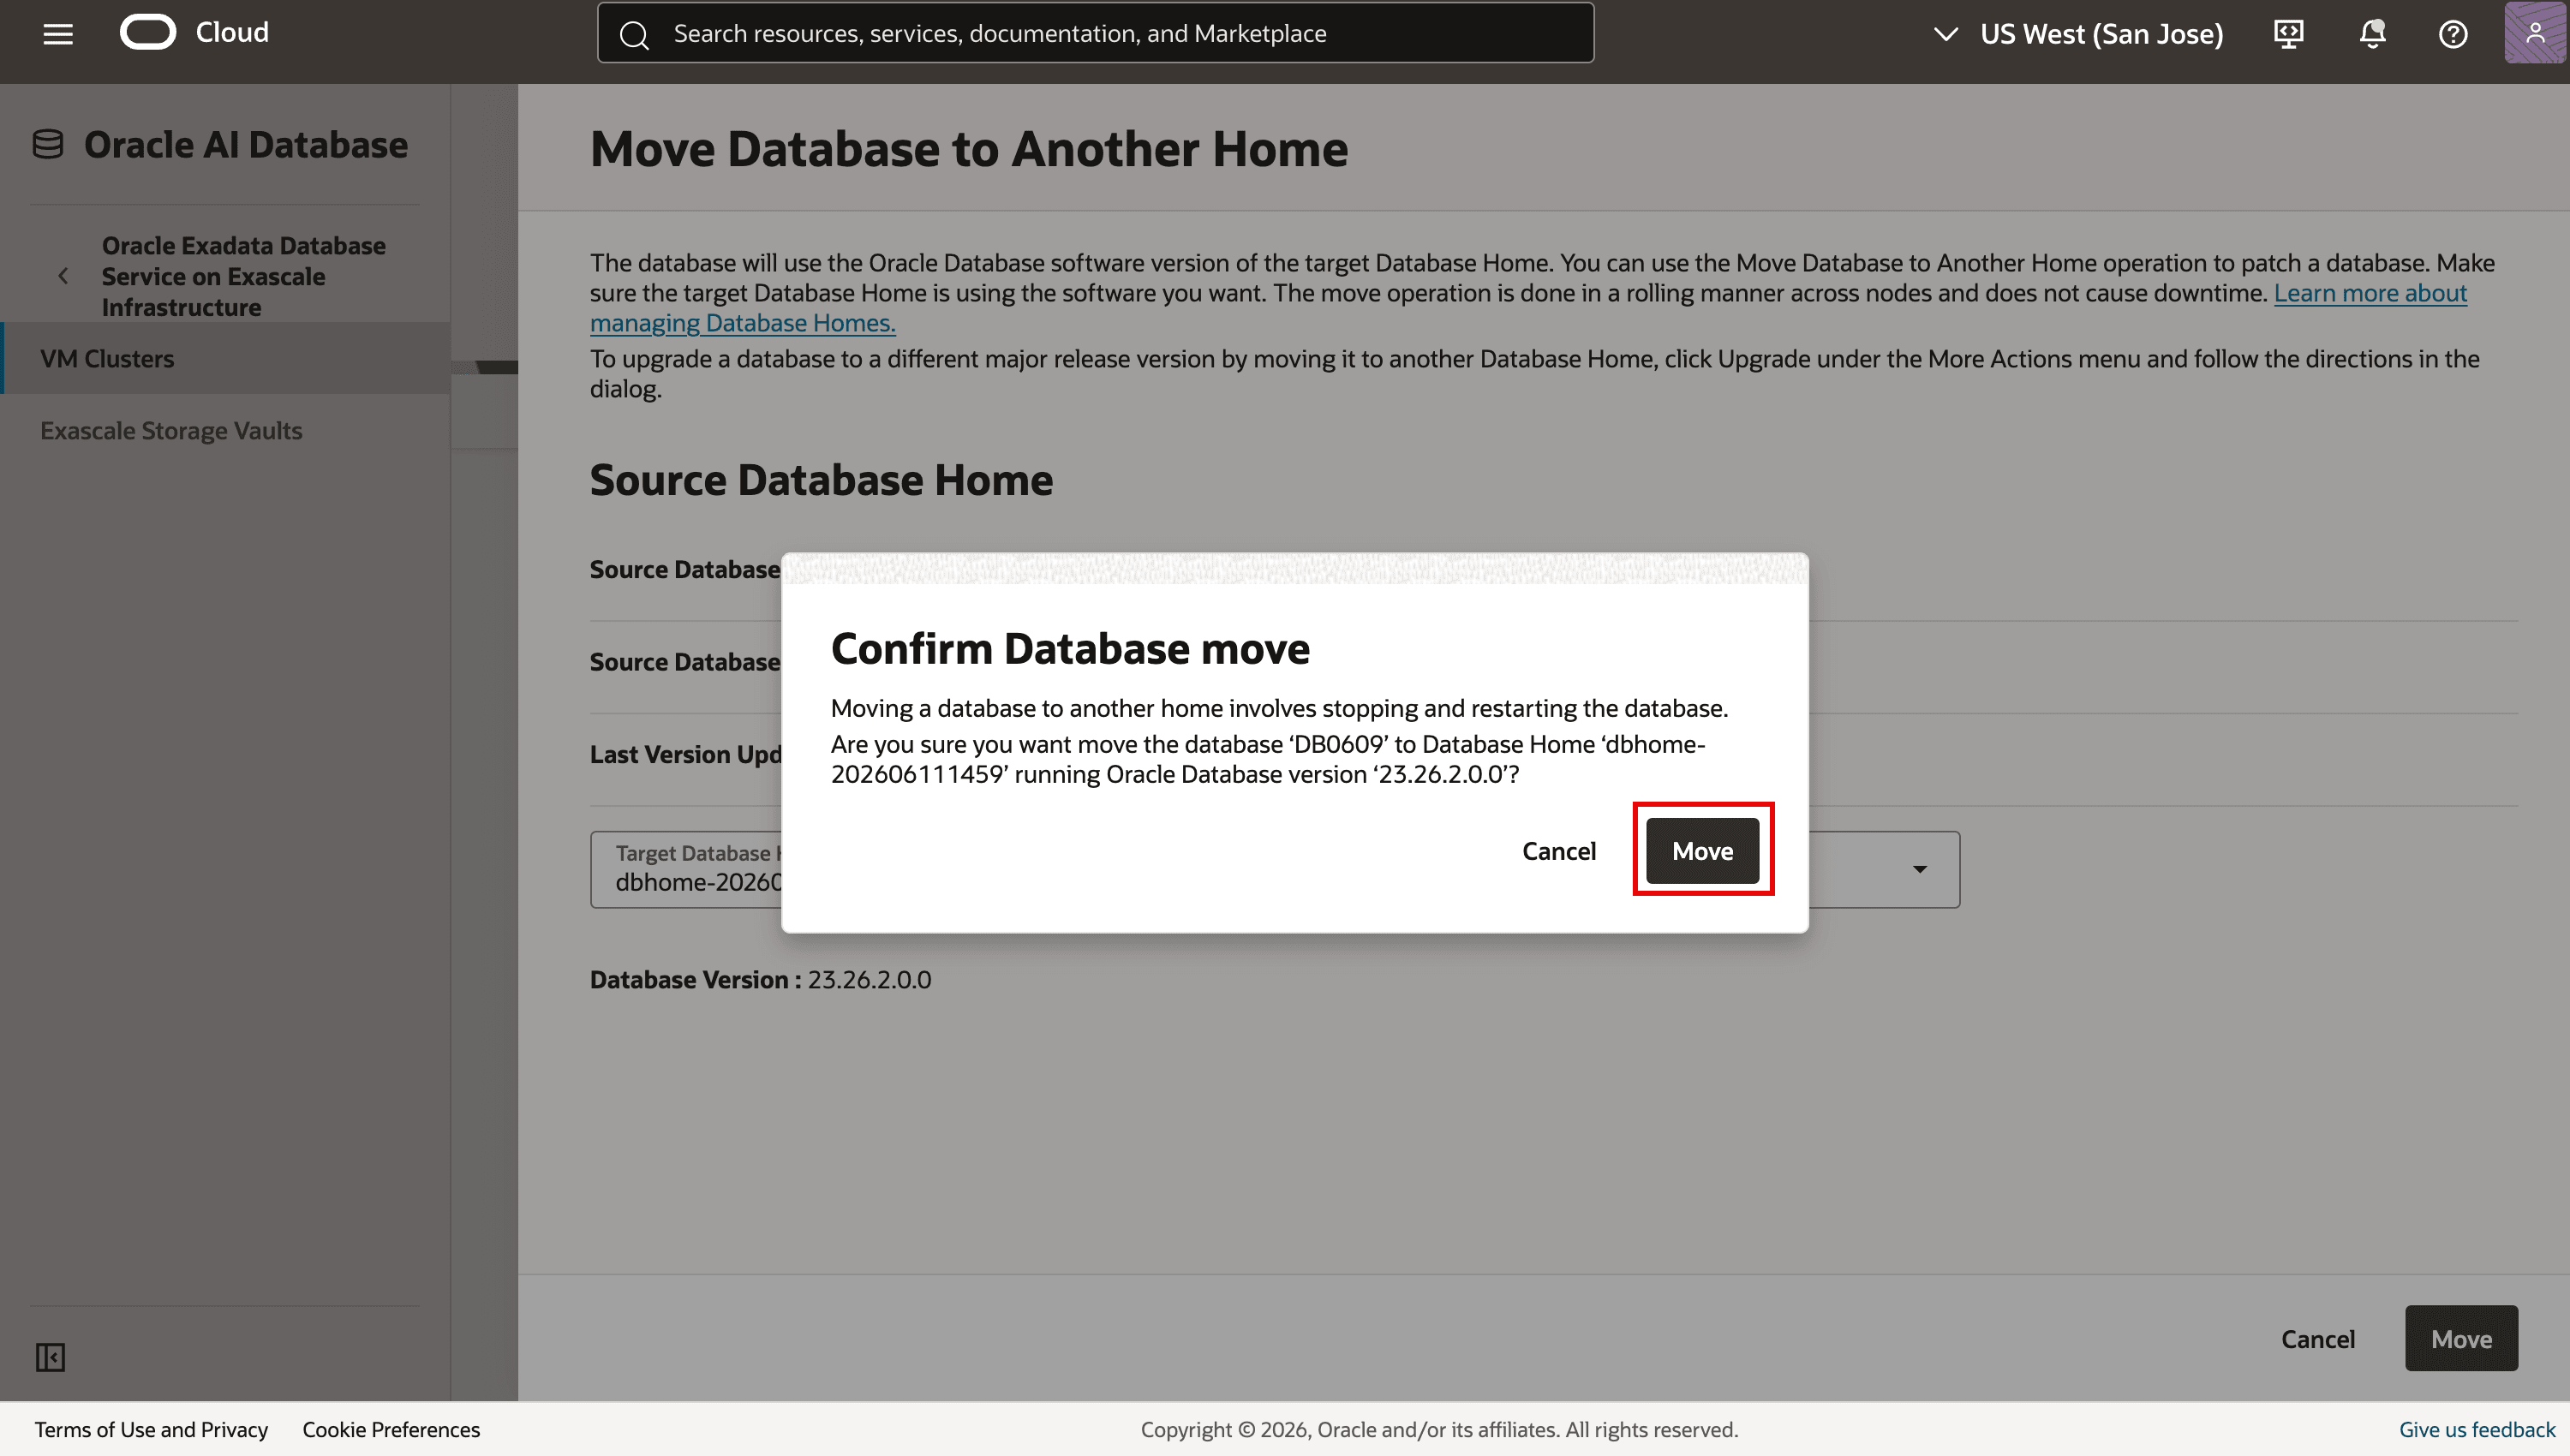Cancel the Confirm Database move dialog
This screenshot has width=2570, height=1456.
[1559, 851]
